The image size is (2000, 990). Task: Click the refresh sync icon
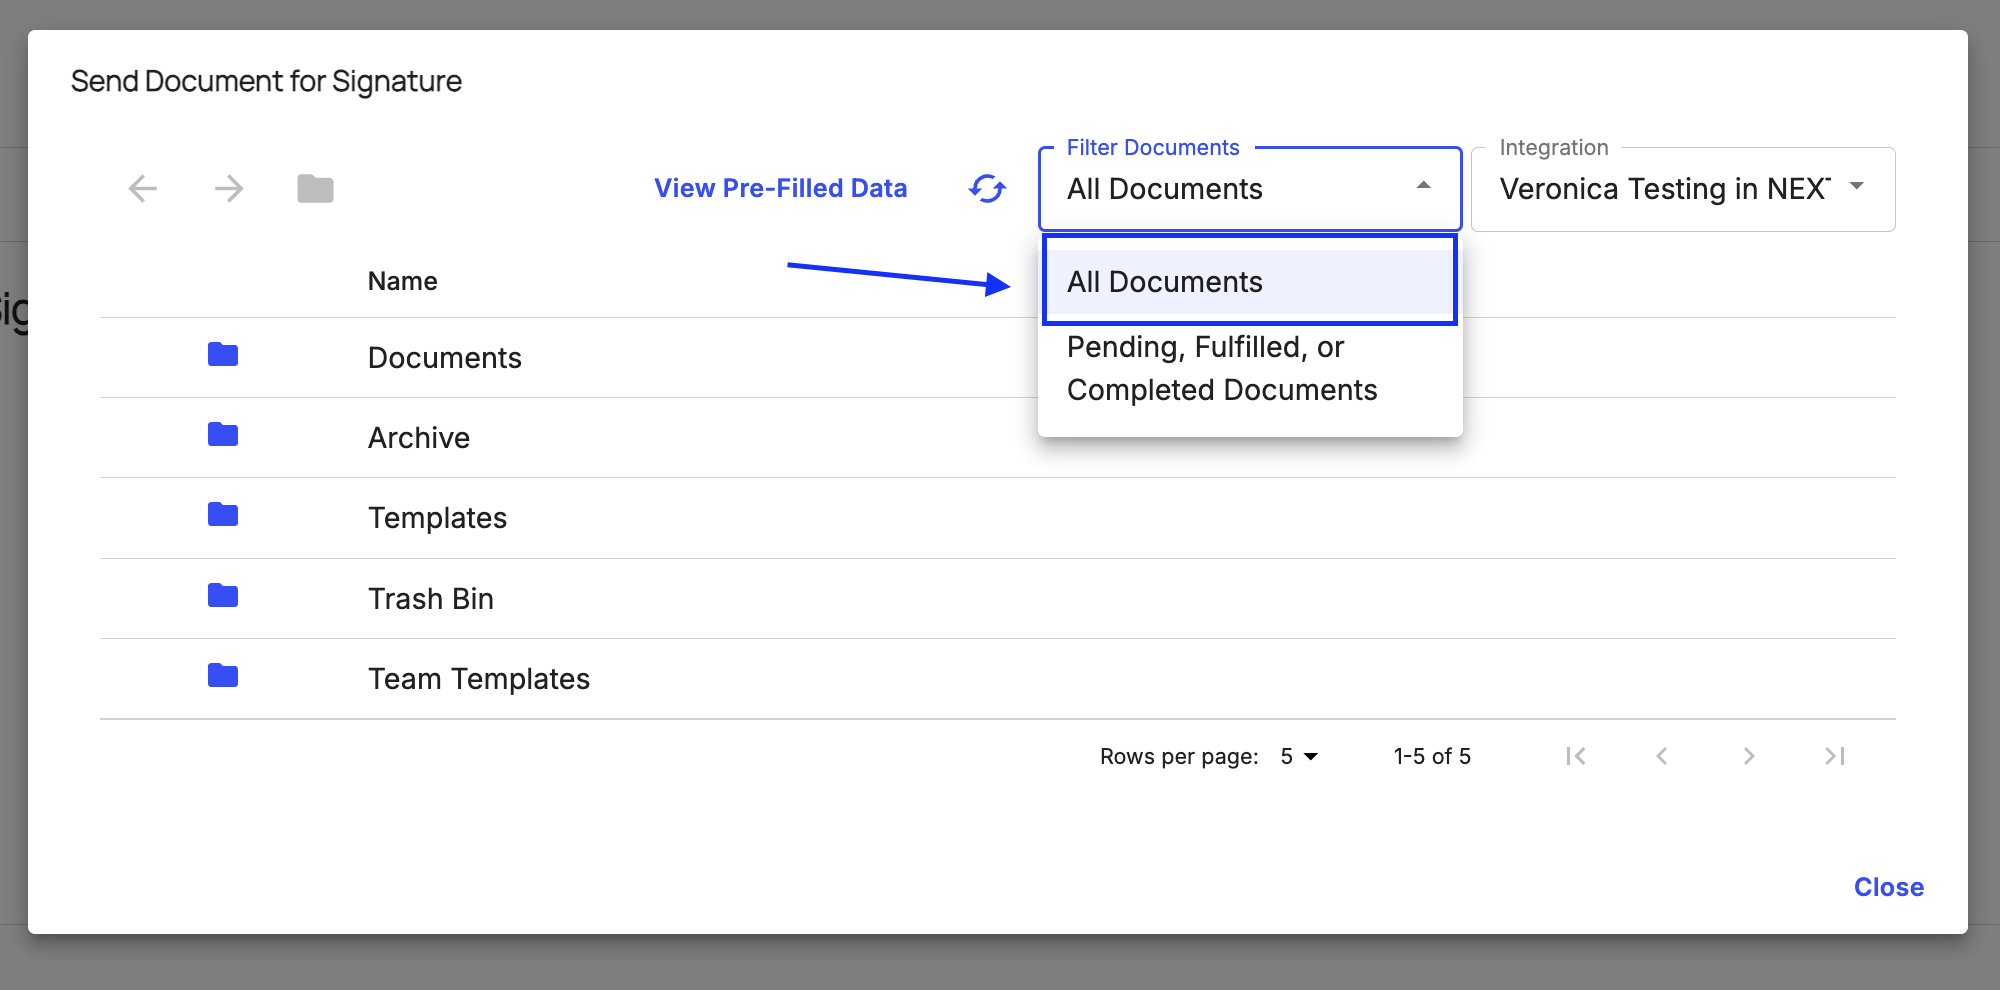(987, 188)
